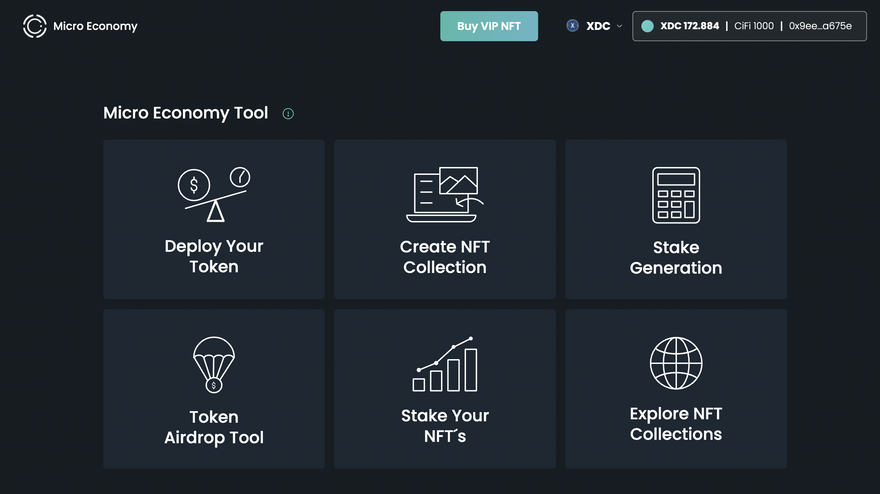Click the bar chart Stake NFT icon
This screenshot has width=880, height=494.
pyautogui.click(x=445, y=364)
